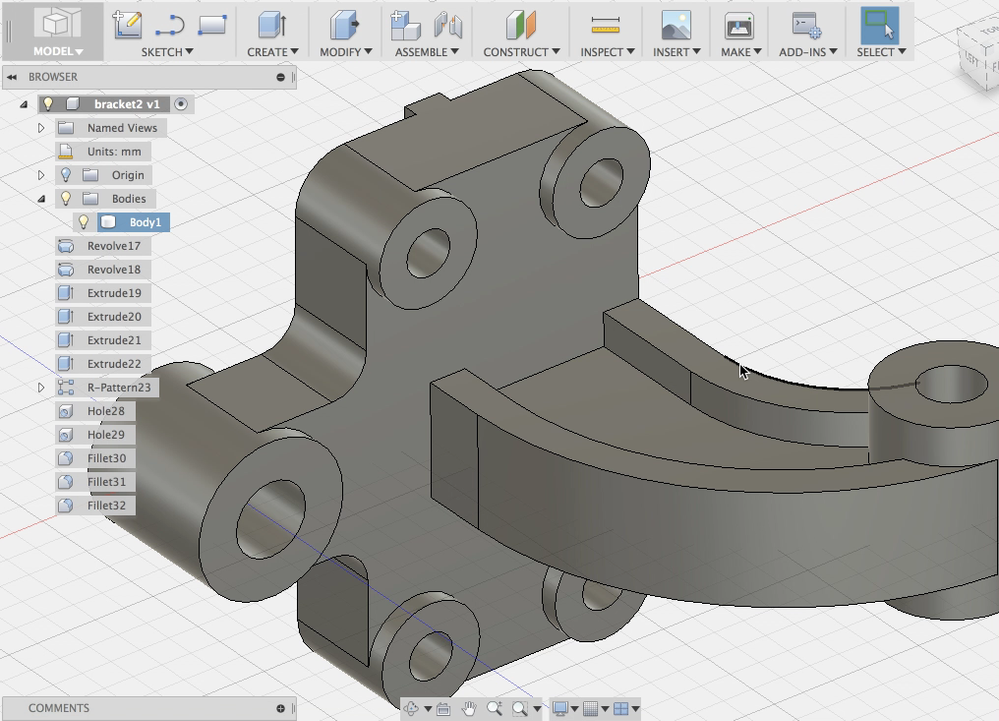Expand the Named Views folder

coord(41,128)
